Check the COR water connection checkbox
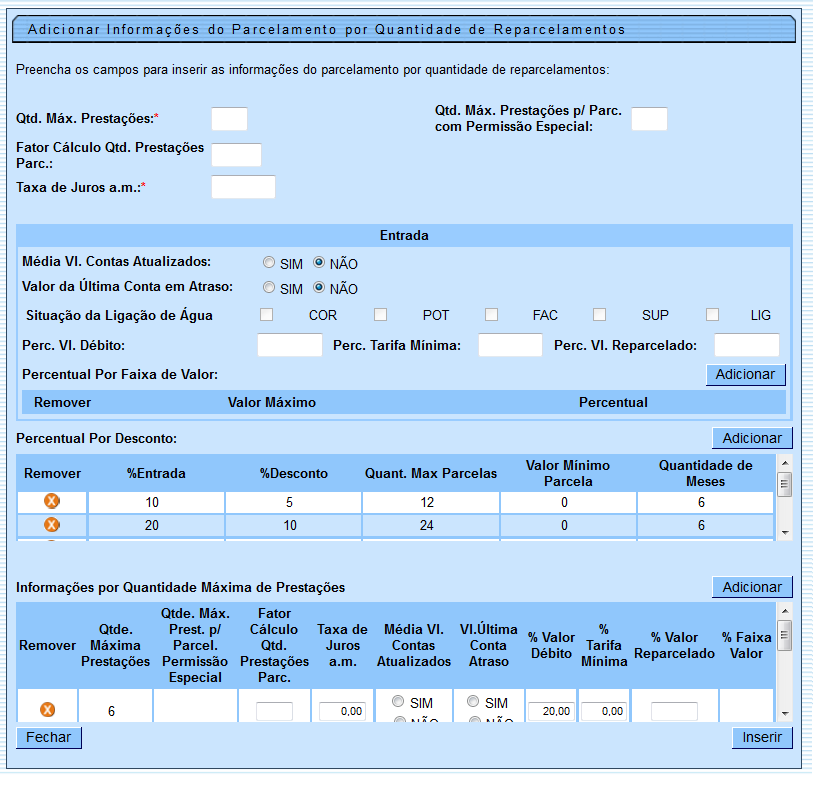 click(267, 315)
